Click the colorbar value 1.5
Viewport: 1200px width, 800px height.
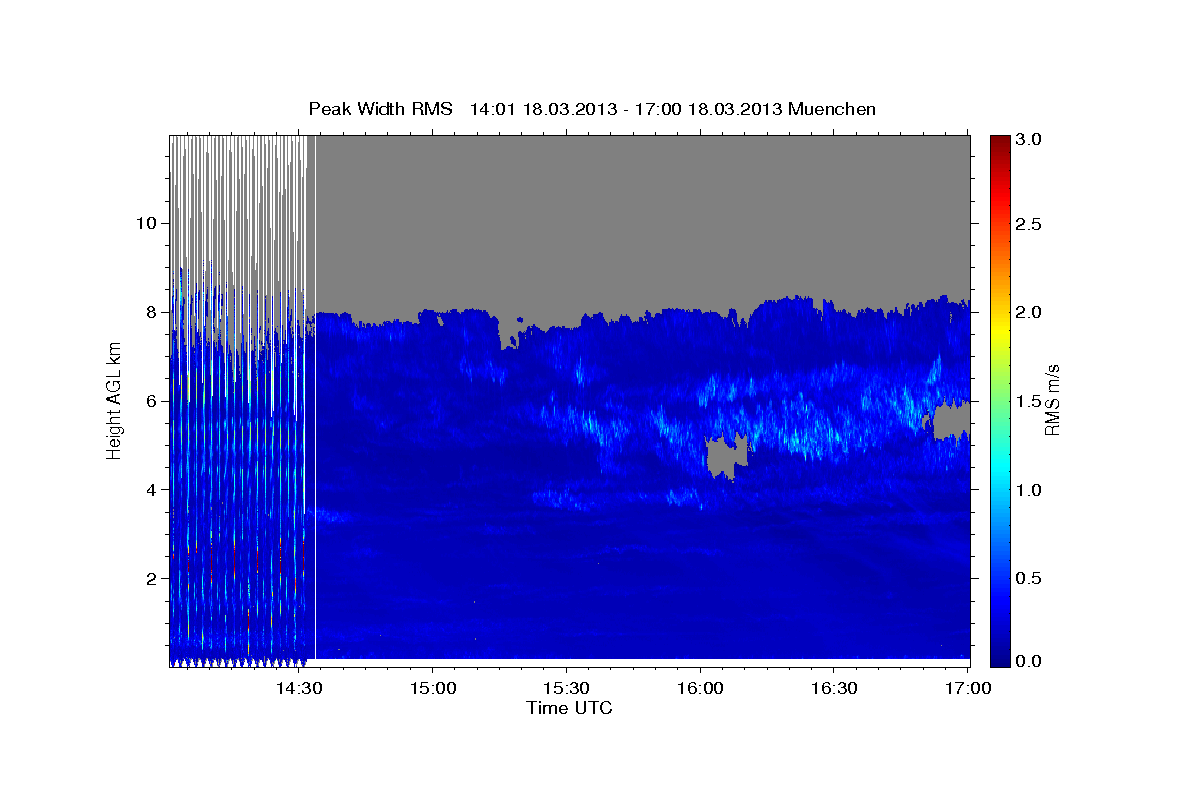tap(1028, 401)
